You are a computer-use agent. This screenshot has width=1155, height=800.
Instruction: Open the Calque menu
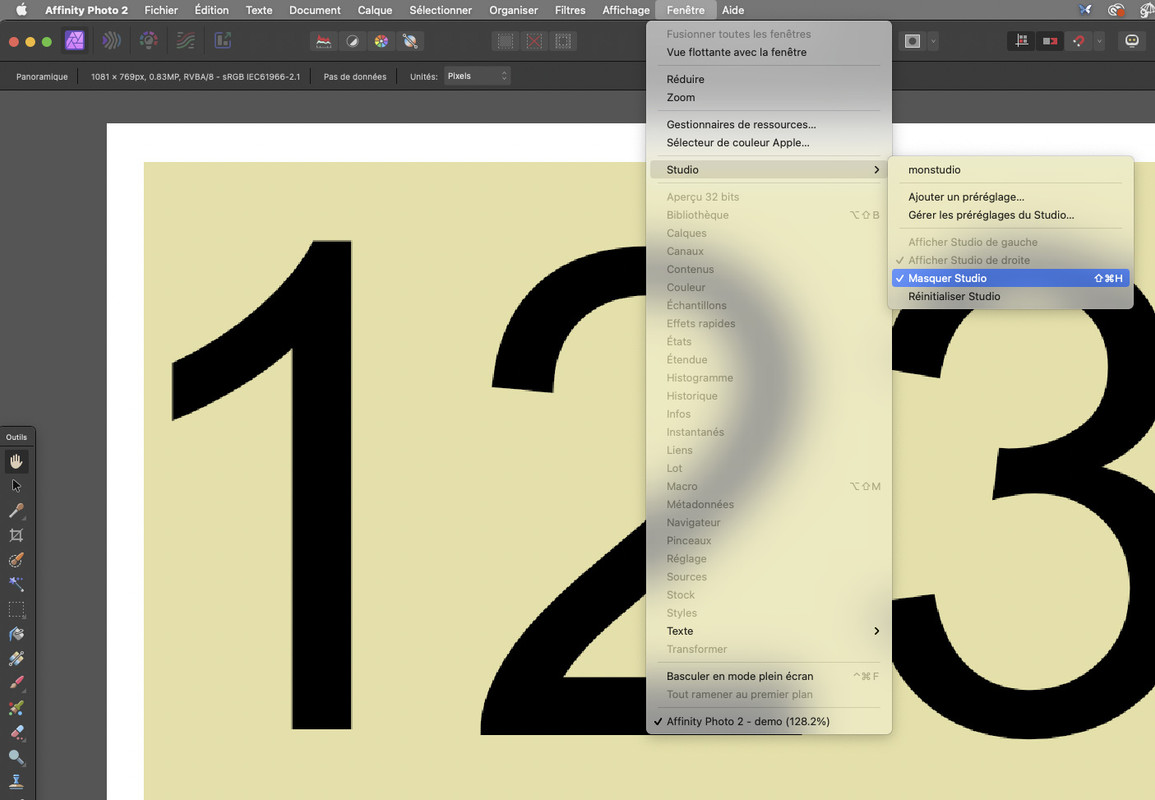tap(375, 10)
